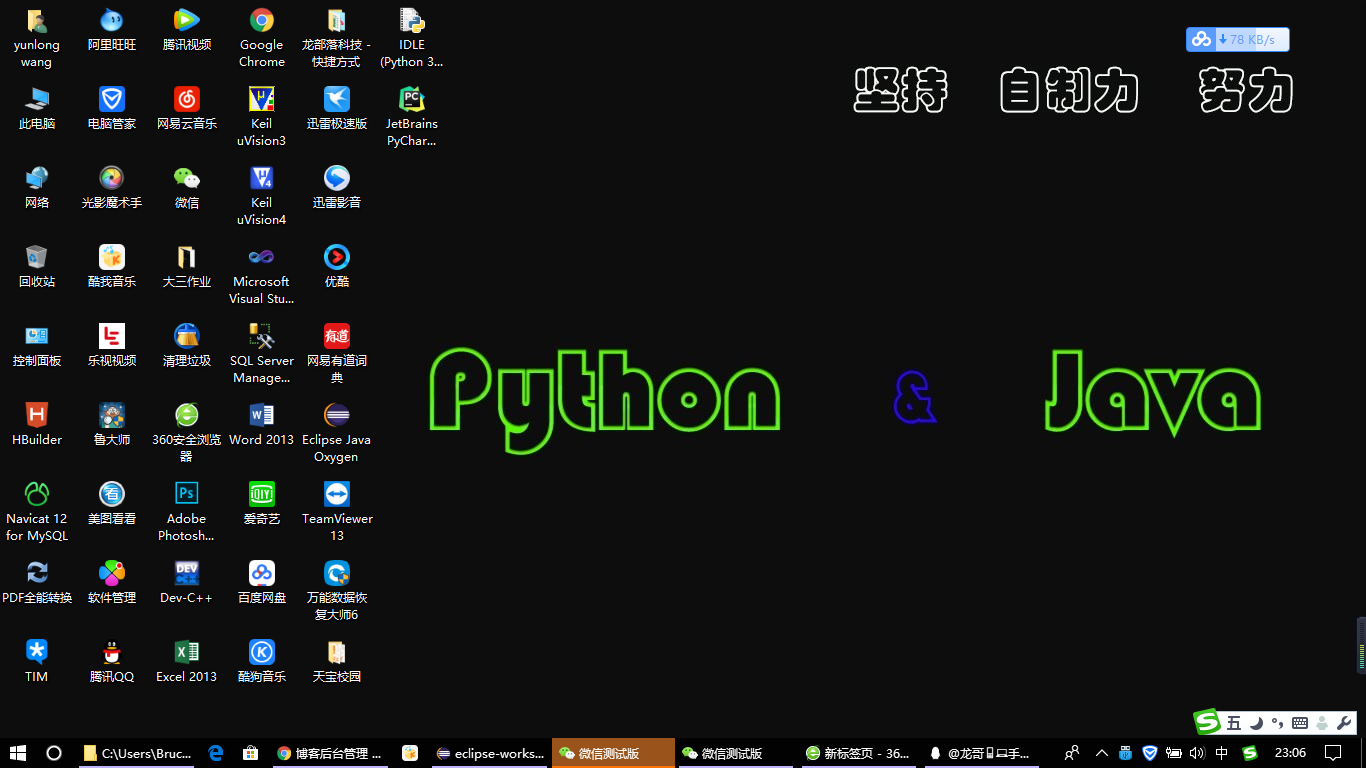
Task: Click the Baidu Netdisk floating speed widget
Action: pyautogui.click(x=1238, y=39)
